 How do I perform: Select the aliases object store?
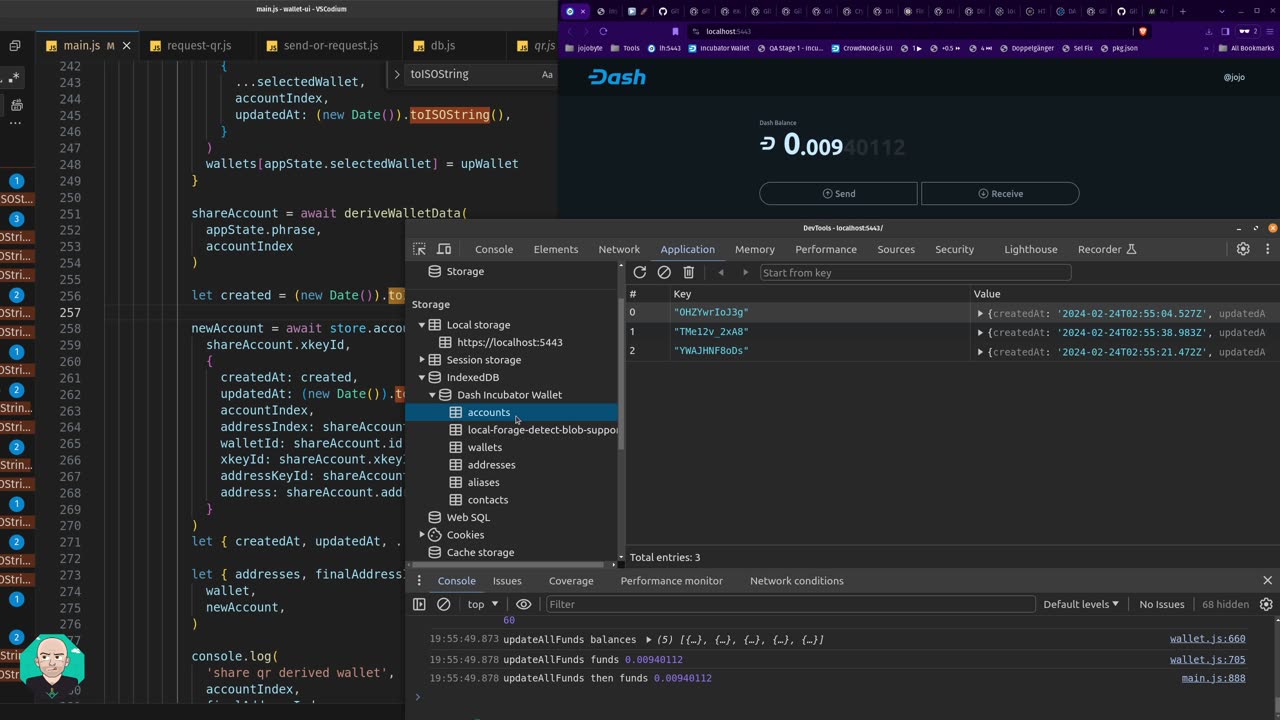point(483,482)
